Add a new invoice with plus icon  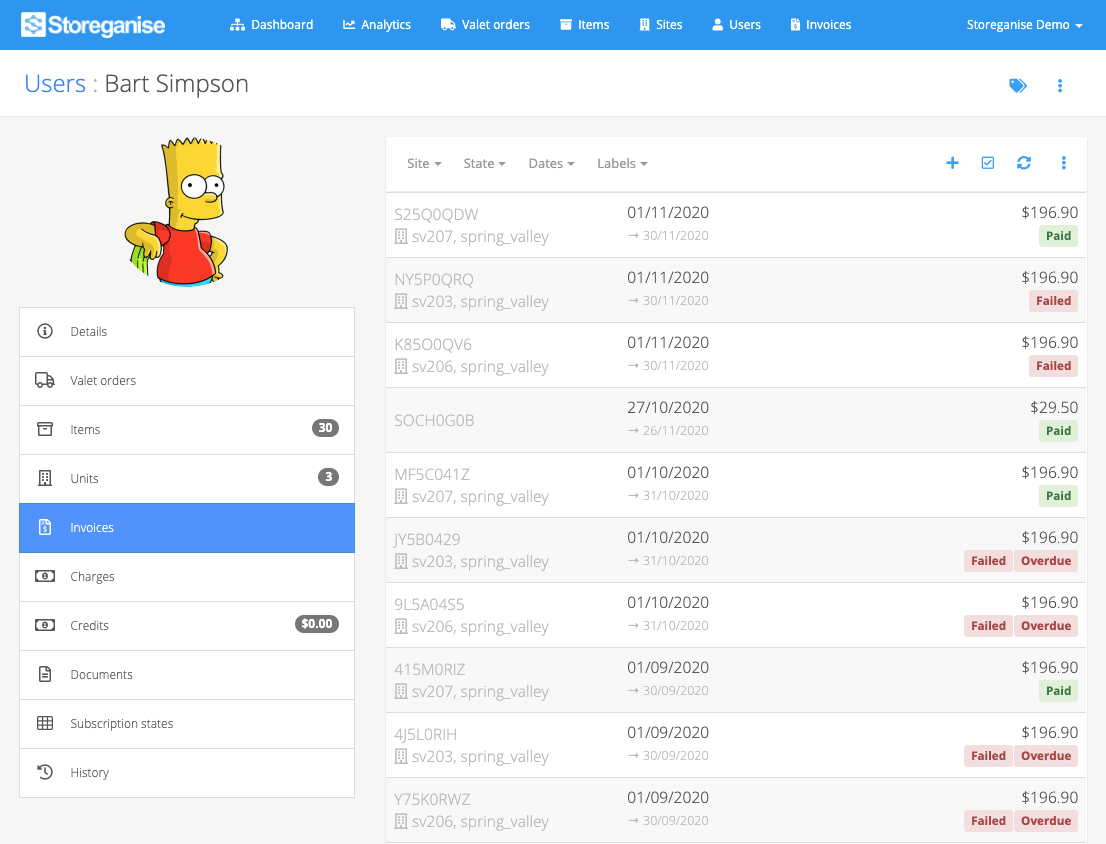(x=952, y=163)
